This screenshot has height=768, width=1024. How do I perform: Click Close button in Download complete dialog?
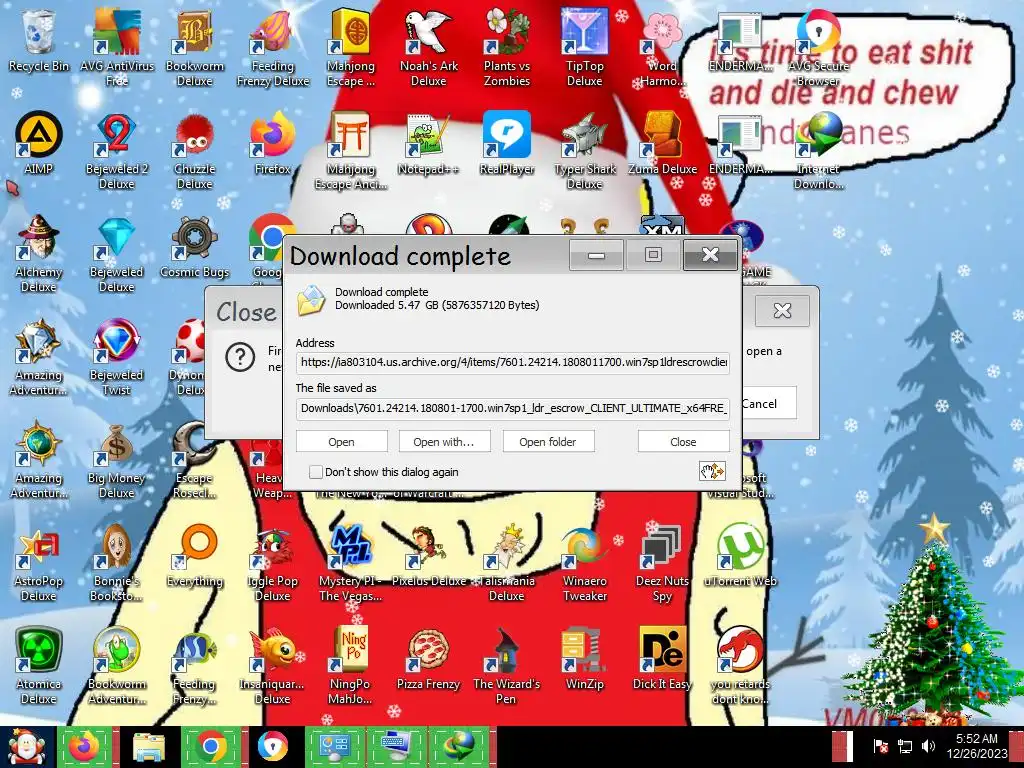[683, 441]
